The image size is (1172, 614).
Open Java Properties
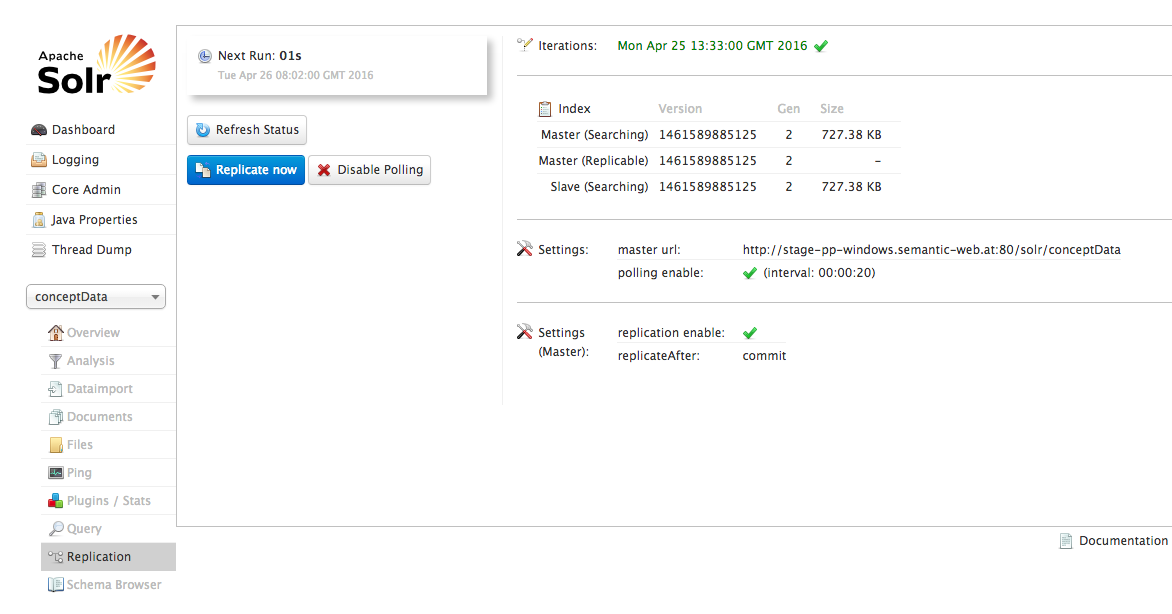[x=94, y=220]
